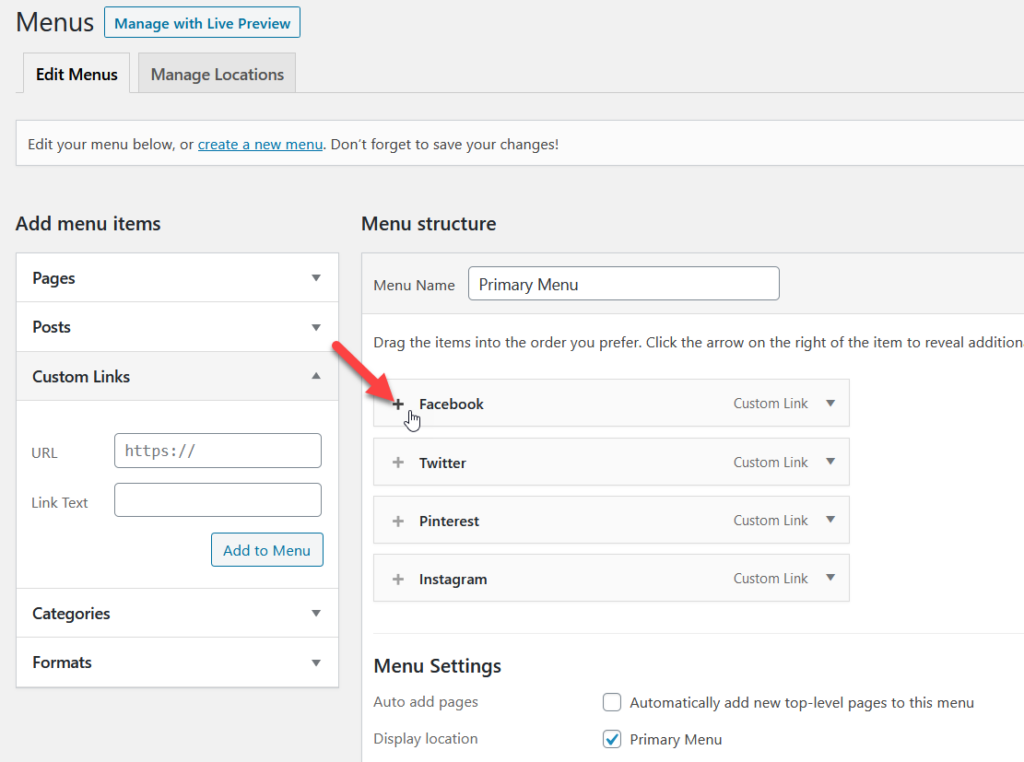The height and width of the screenshot is (762, 1024).
Task: Expand the Twitter menu item arrow
Action: [830, 461]
